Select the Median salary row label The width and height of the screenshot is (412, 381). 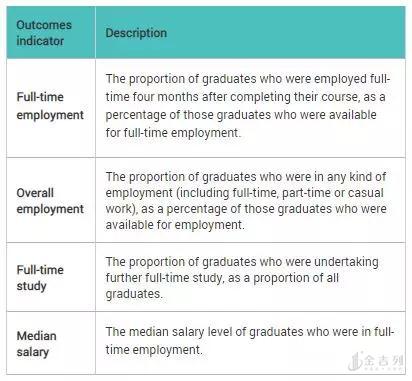(36, 344)
